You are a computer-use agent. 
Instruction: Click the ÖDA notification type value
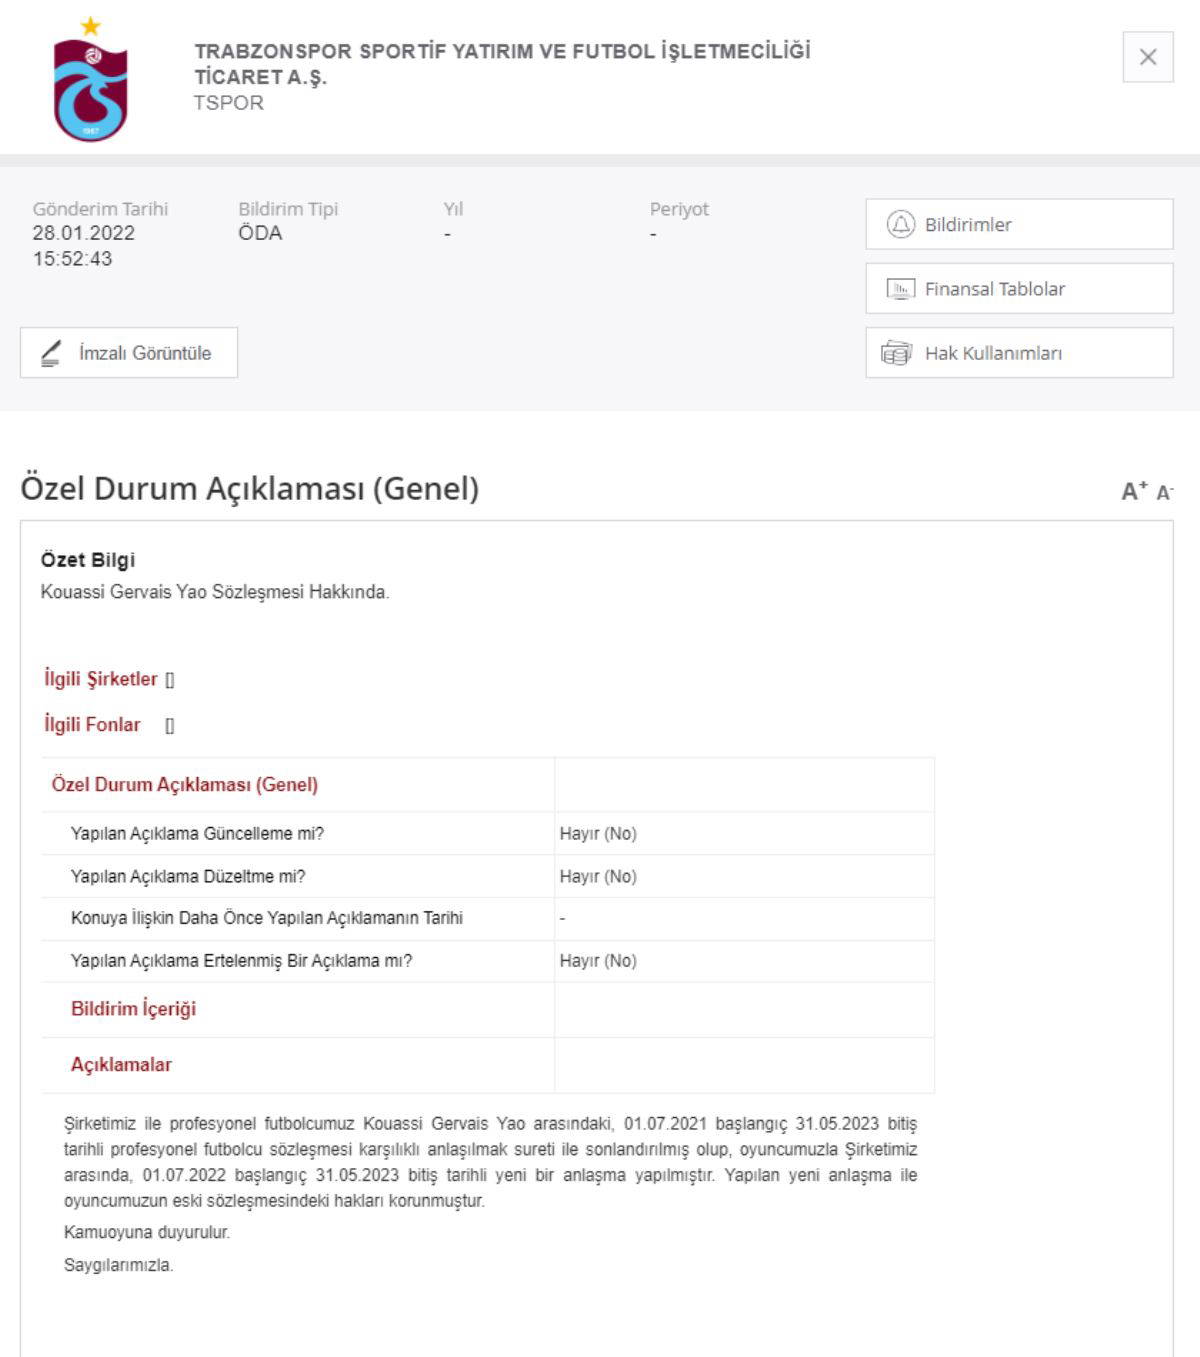pyautogui.click(x=260, y=233)
